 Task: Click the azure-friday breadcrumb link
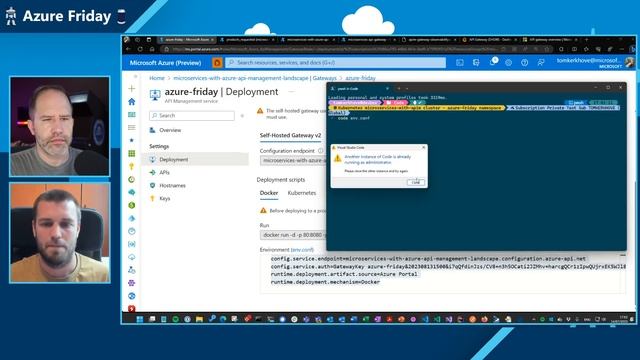point(360,78)
